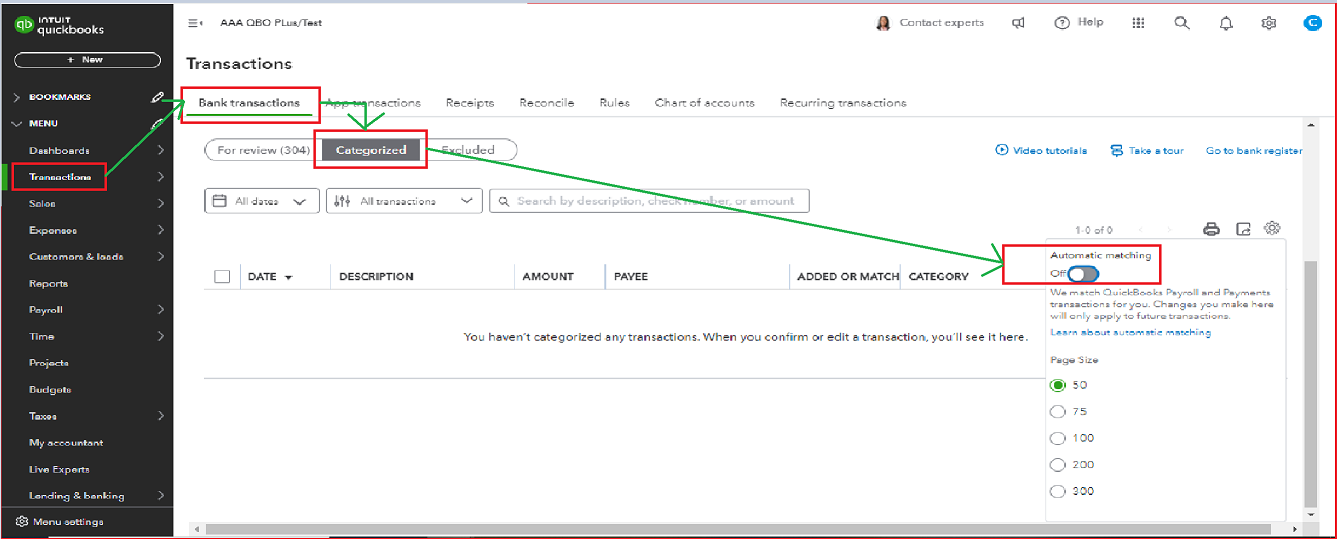Screen dimensions: 1337x539
Task: Click the table settings gear icon
Action: coord(1272,228)
